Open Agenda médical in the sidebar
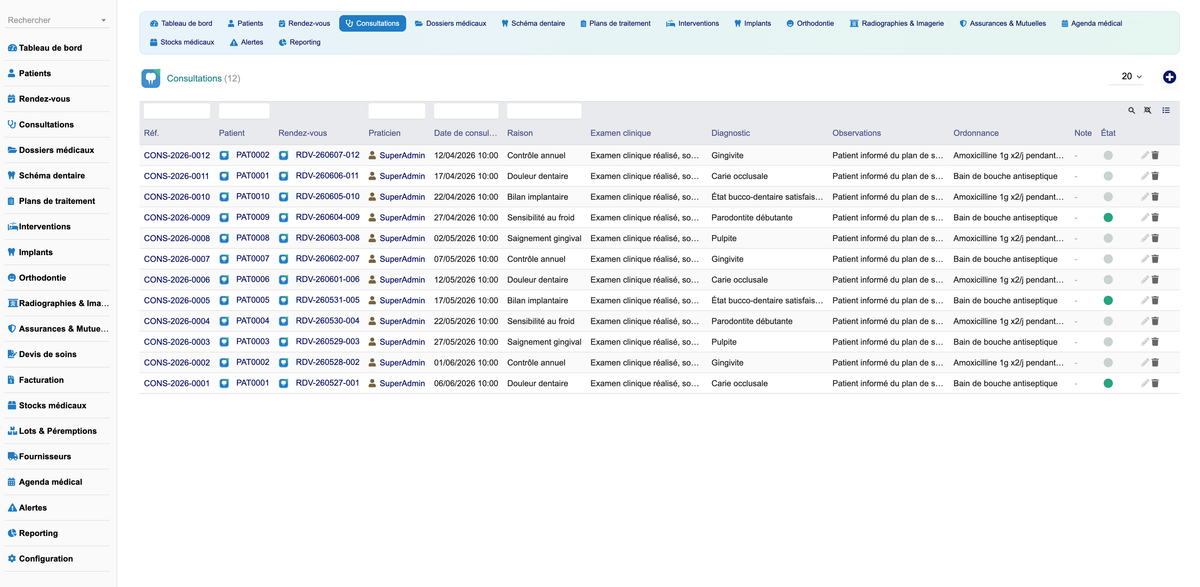The height and width of the screenshot is (587, 1200). click(51, 482)
